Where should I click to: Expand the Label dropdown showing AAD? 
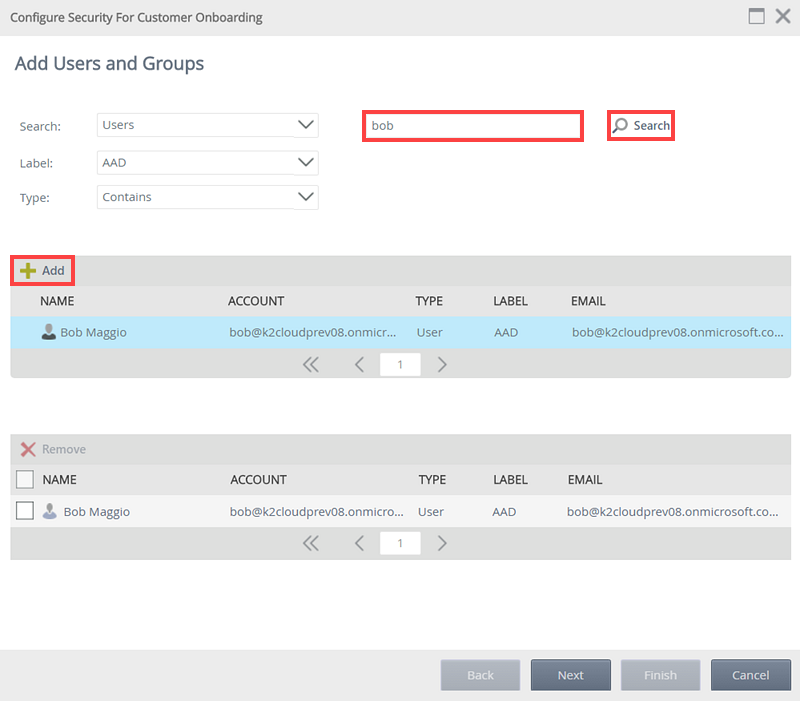tap(208, 162)
